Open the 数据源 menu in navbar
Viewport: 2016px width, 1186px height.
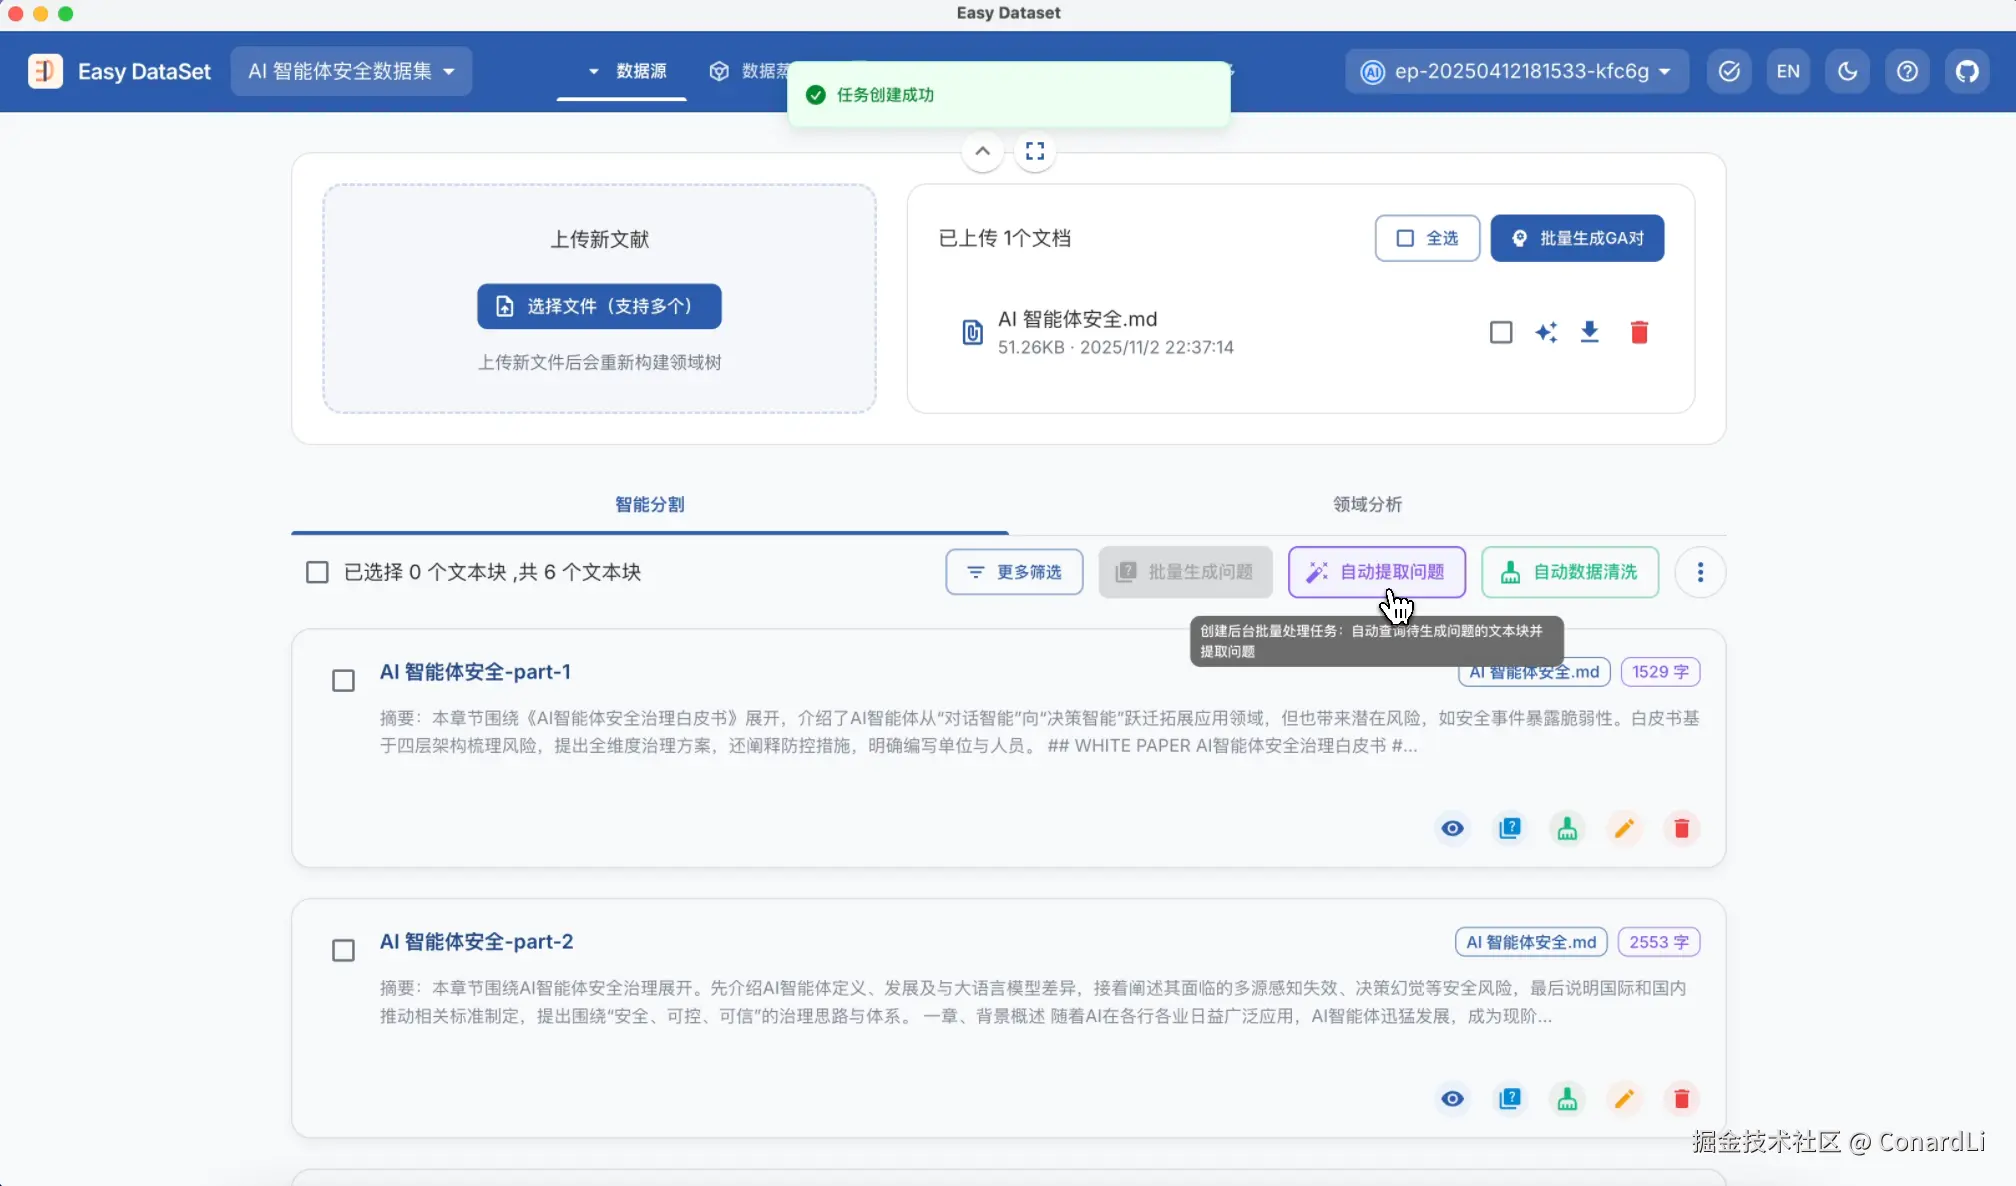click(x=628, y=71)
